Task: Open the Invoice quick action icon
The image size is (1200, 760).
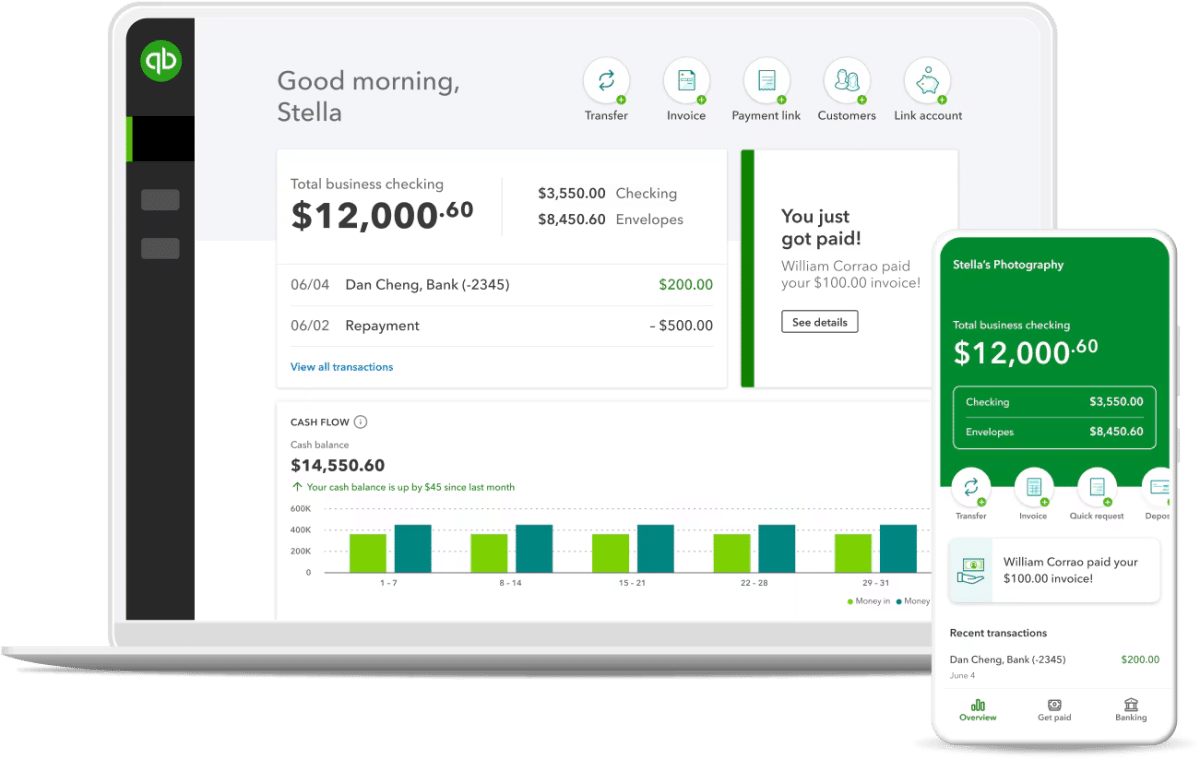Action: tap(686, 80)
